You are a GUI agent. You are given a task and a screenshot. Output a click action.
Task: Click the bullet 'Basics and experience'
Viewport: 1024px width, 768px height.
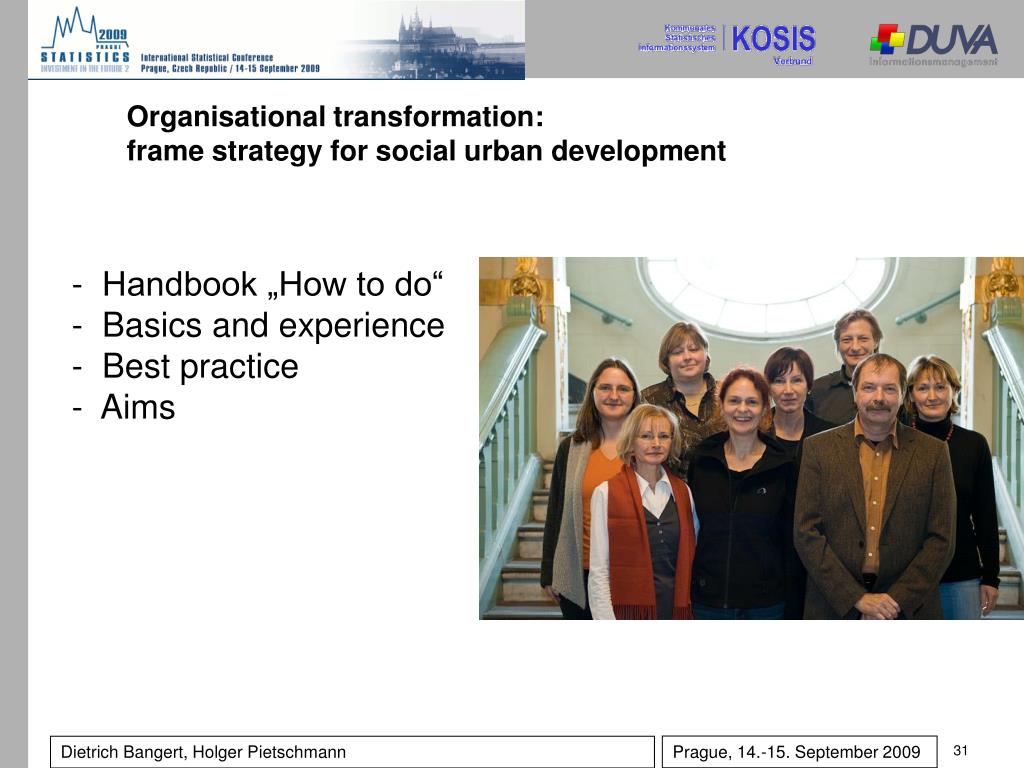[273, 325]
